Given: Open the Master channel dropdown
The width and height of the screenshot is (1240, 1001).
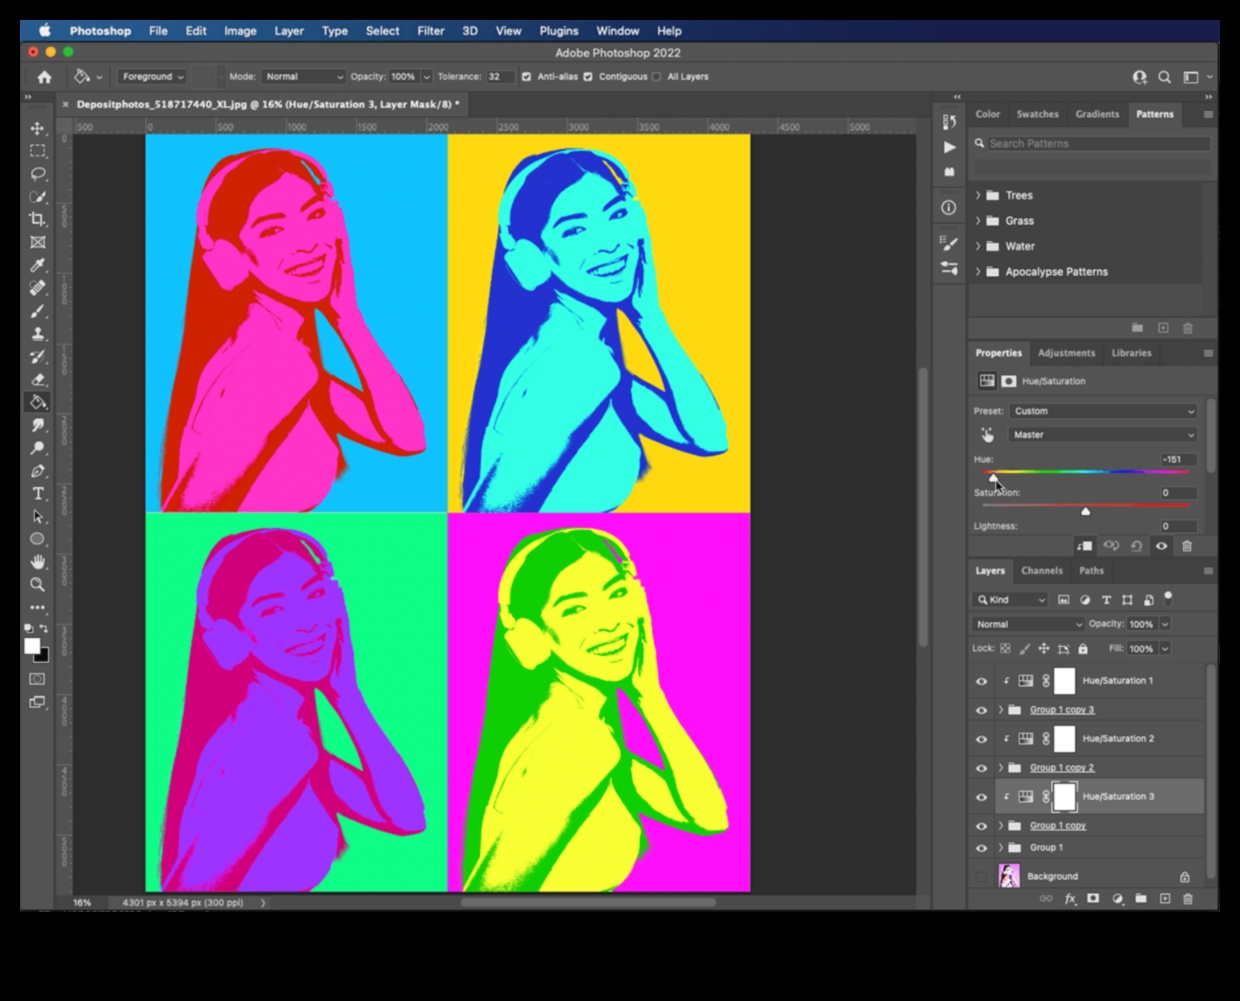Looking at the screenshot, I should tap(1103, 434).
